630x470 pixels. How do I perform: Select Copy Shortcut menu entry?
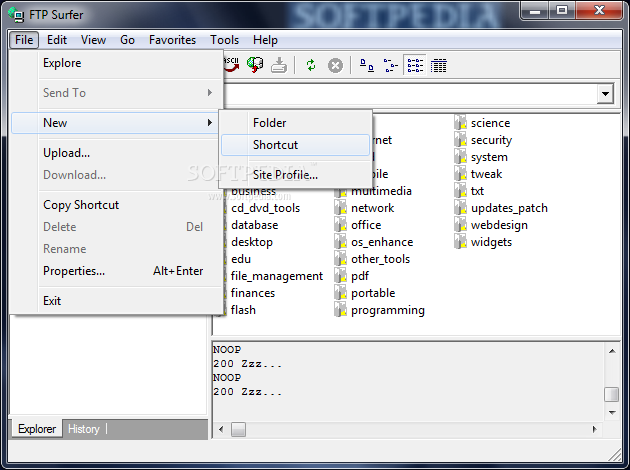click(x=117, y=205)
